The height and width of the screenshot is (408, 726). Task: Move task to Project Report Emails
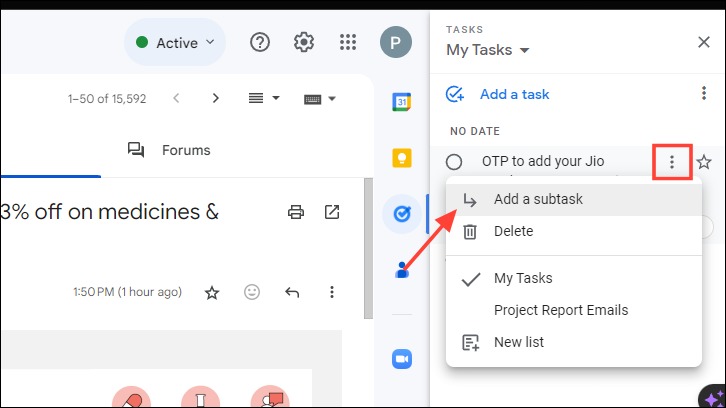click(574, 310)
